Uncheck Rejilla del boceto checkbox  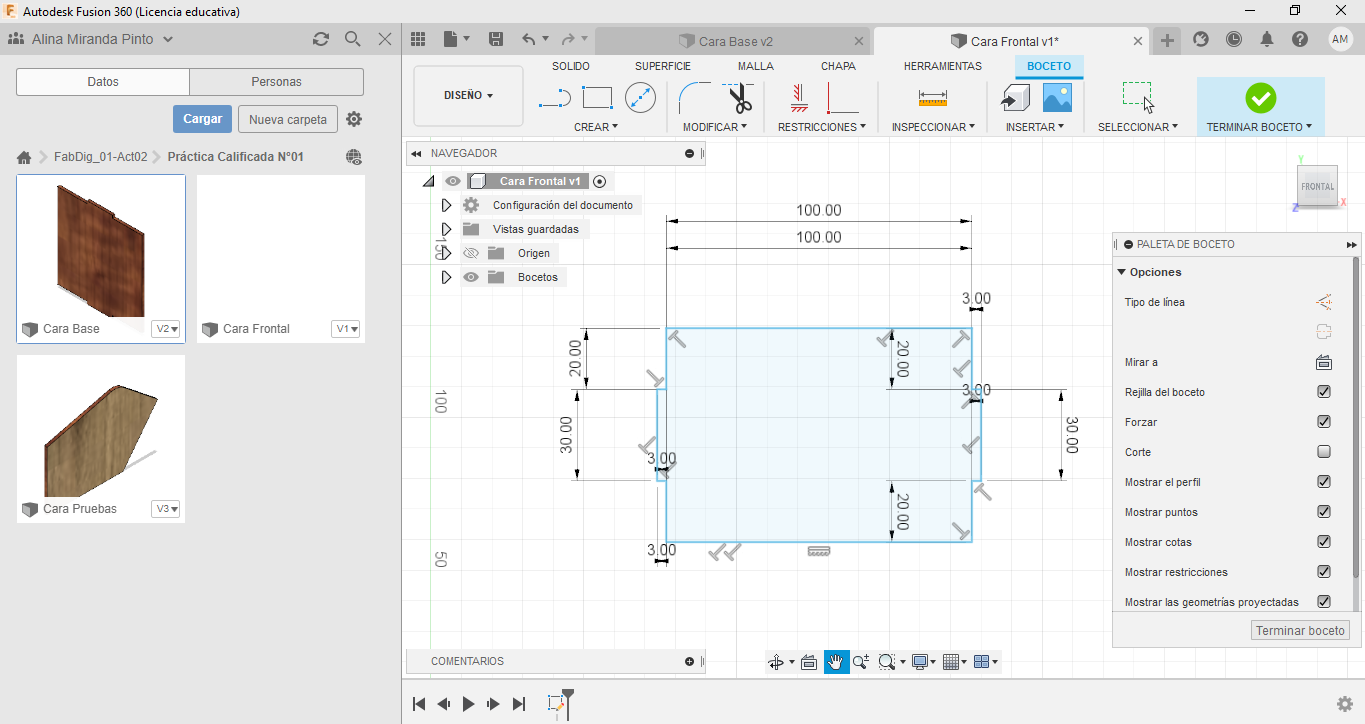1324,392
